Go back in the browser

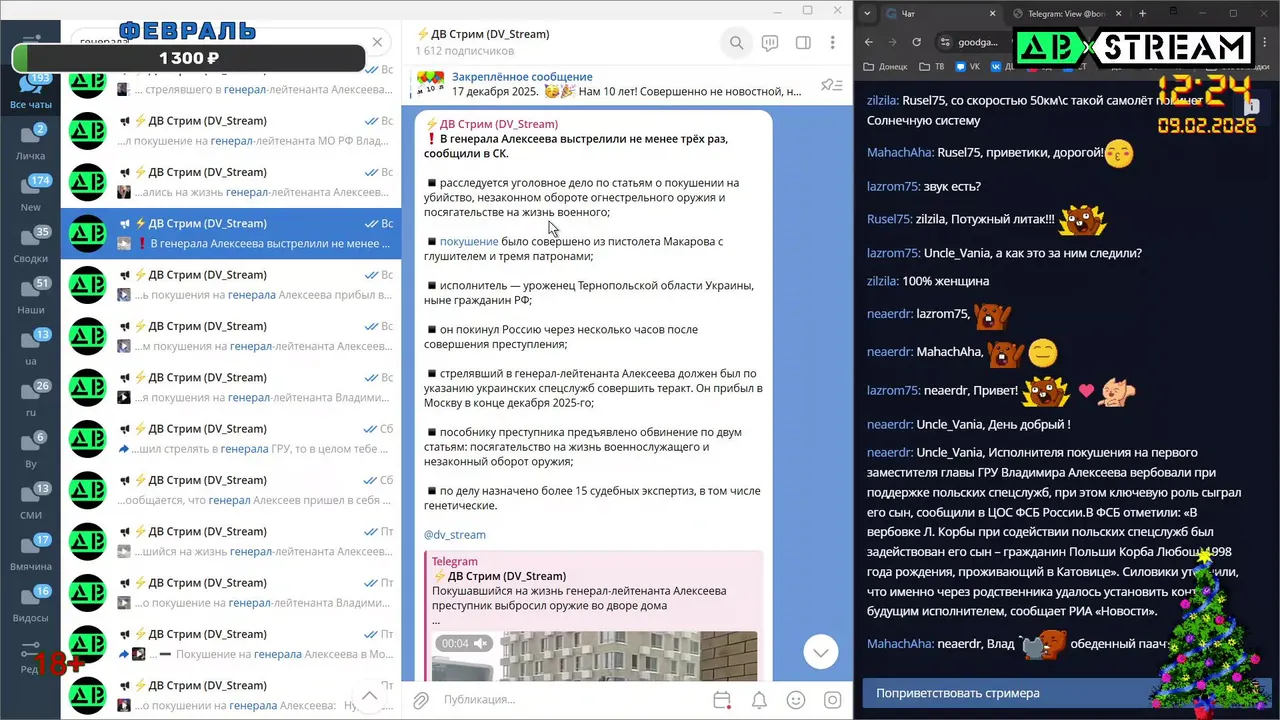click(869, 42)
